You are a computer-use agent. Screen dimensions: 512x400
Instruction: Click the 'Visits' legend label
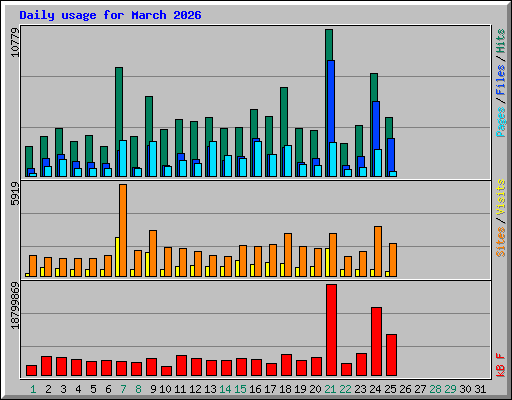point(501,197)
